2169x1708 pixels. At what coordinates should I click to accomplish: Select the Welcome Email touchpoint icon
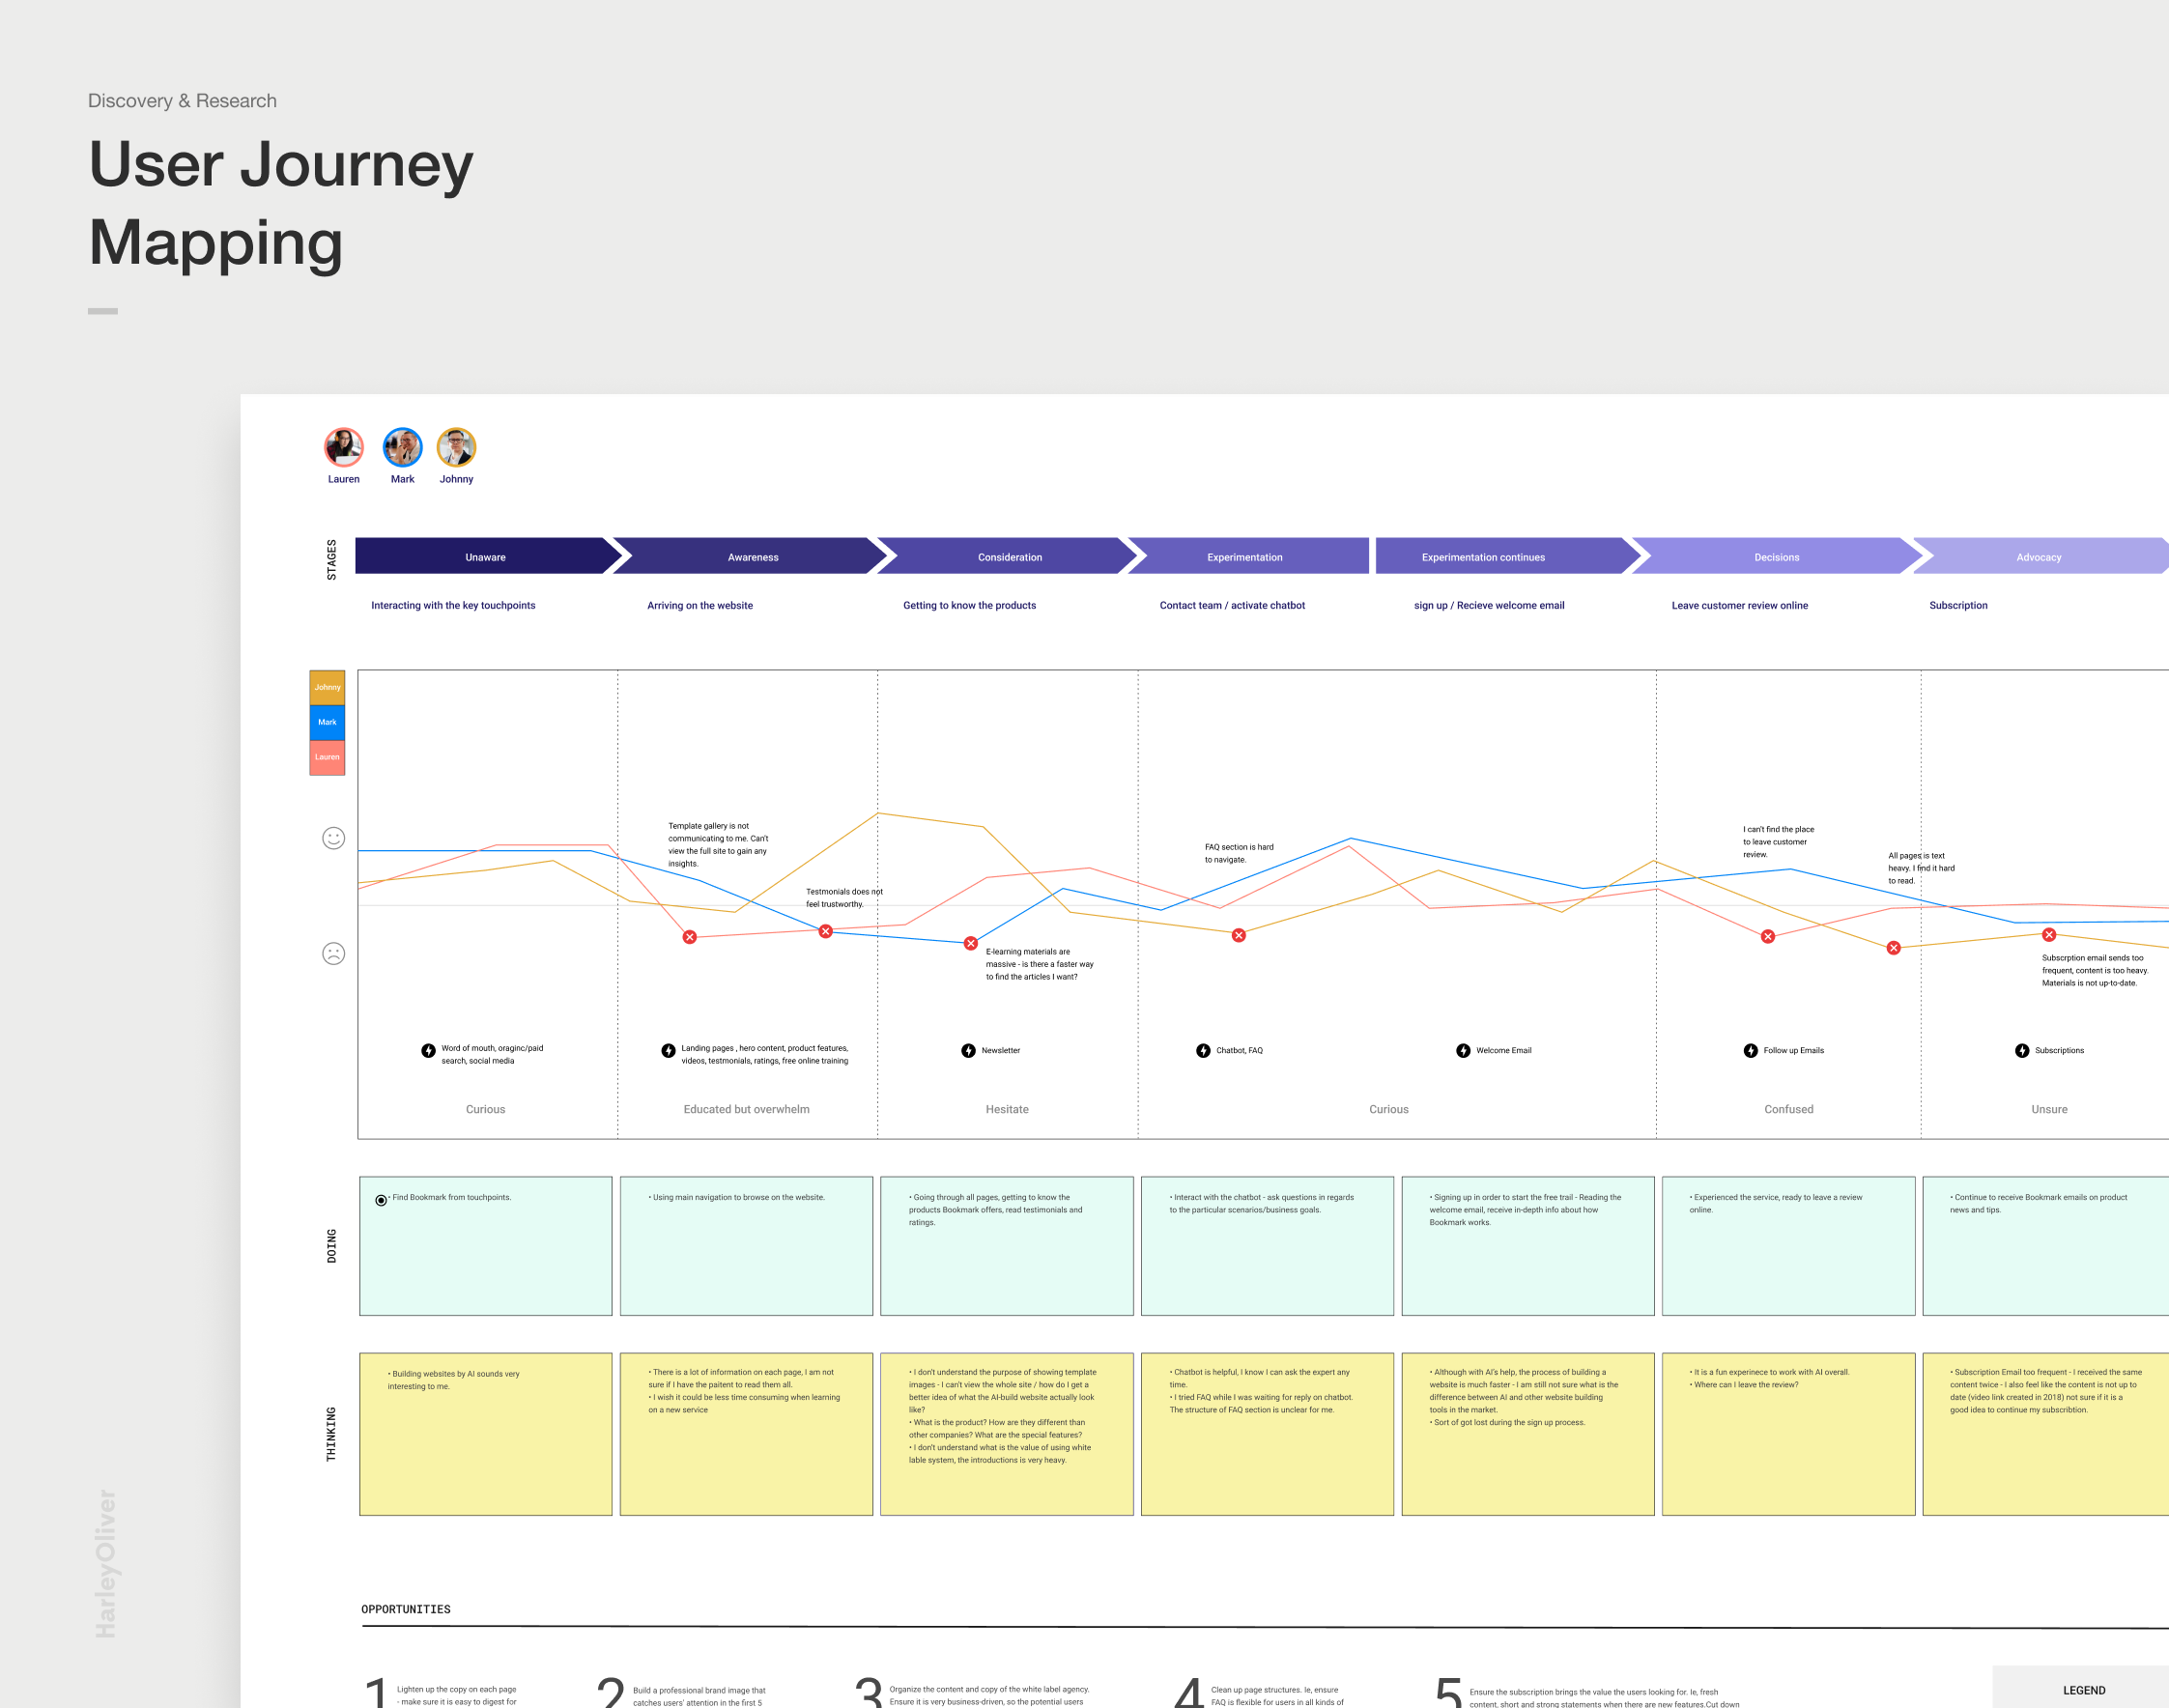(x=1463, y=1051)
